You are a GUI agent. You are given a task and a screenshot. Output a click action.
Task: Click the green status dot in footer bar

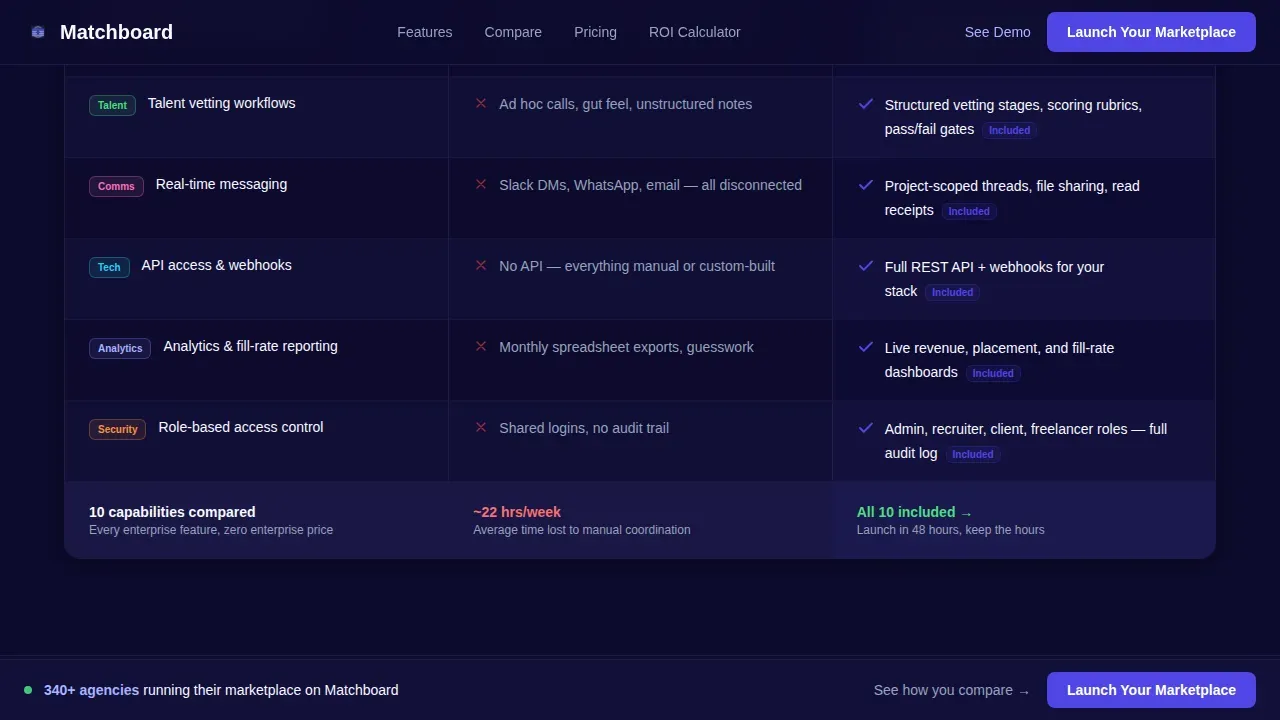pyautogui.click(x=28, y=690)
